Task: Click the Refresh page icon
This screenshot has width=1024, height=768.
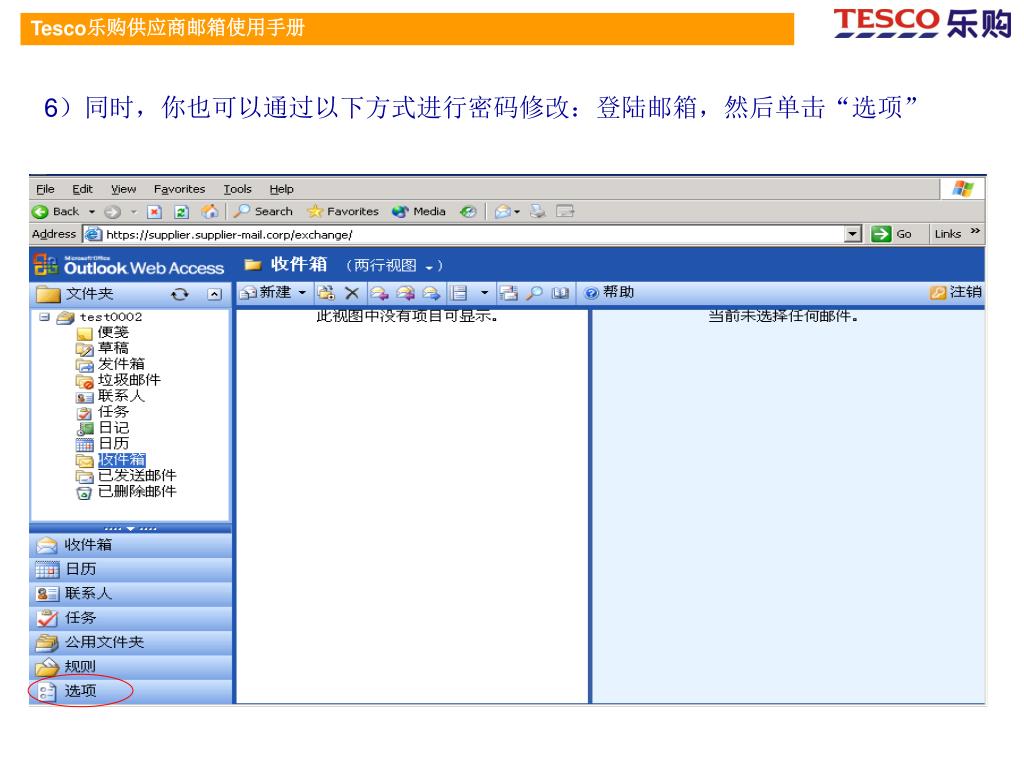Action: click(182, 212)
